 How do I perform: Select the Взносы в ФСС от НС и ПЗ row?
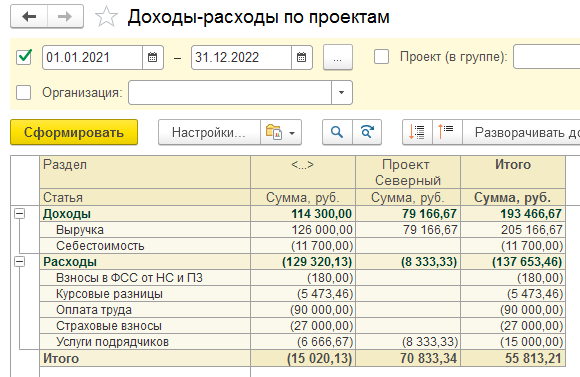145,278
